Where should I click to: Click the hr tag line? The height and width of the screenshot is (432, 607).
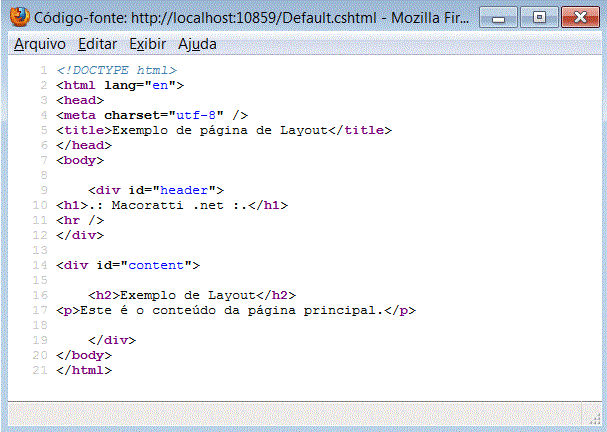click(x=80, y=221)
